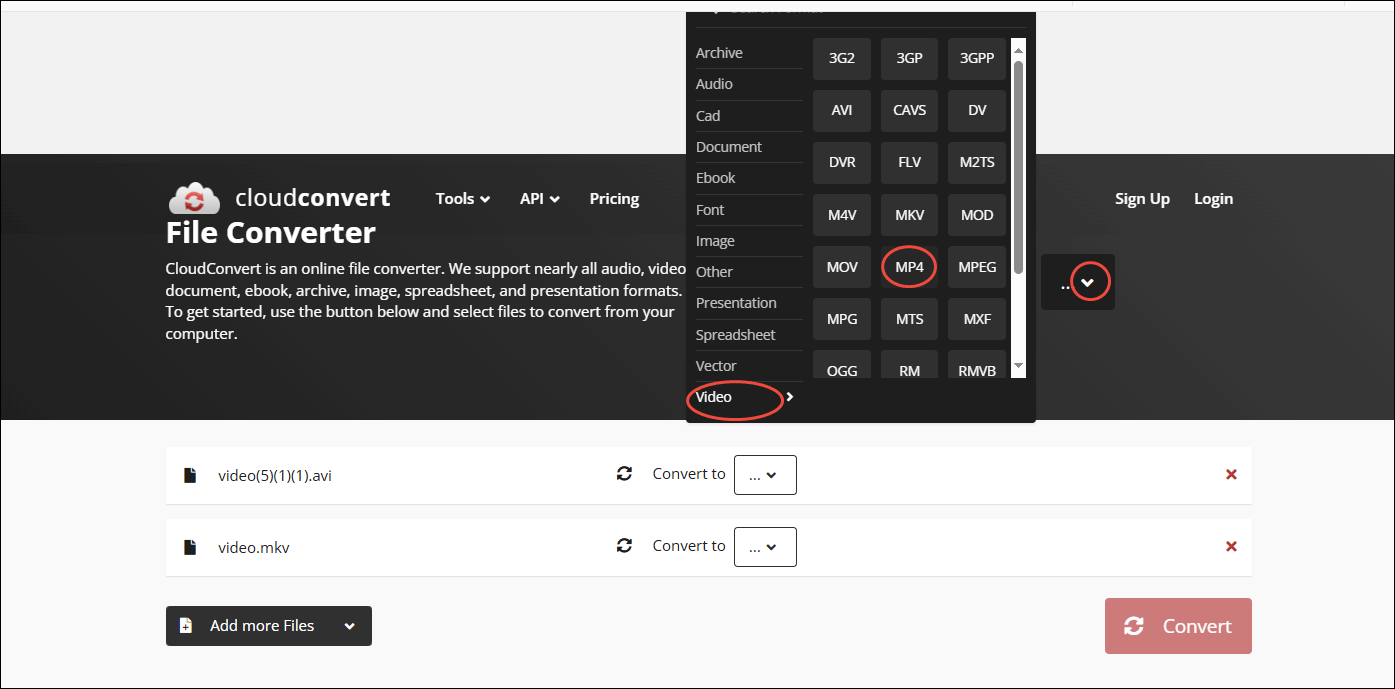Viewport: 1395px width, 689px height.
Task: Choose the 3GPP format
Action: click(977, 58)
